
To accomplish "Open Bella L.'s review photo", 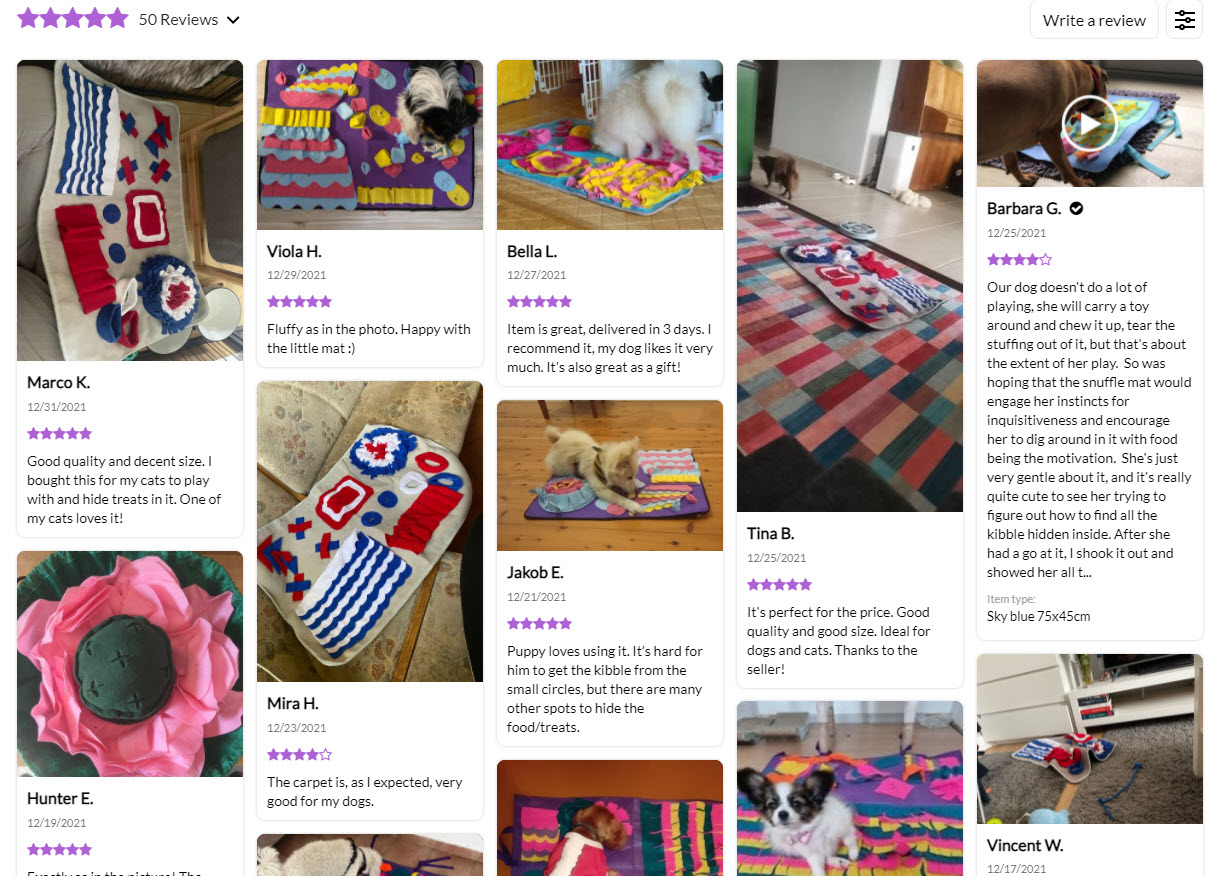I will (x=609, y=144).
